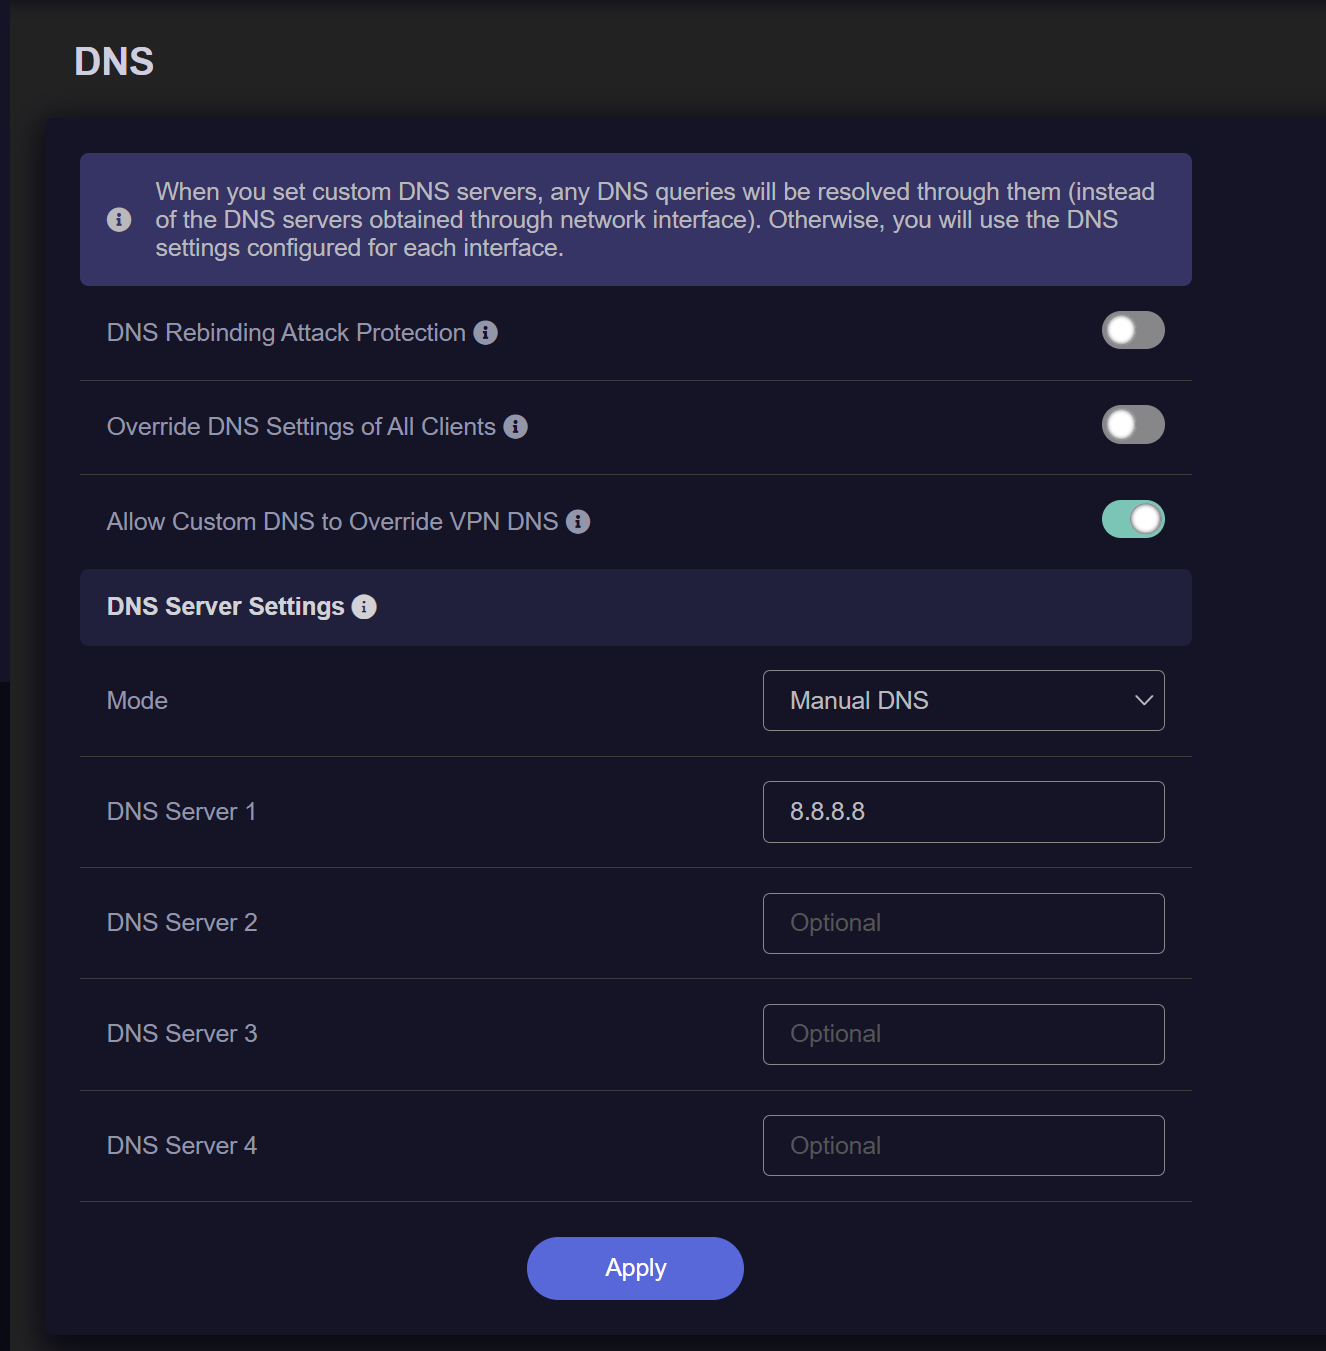Disable Allow Custom DNS to Override VPN DNS

[1133, 520]
